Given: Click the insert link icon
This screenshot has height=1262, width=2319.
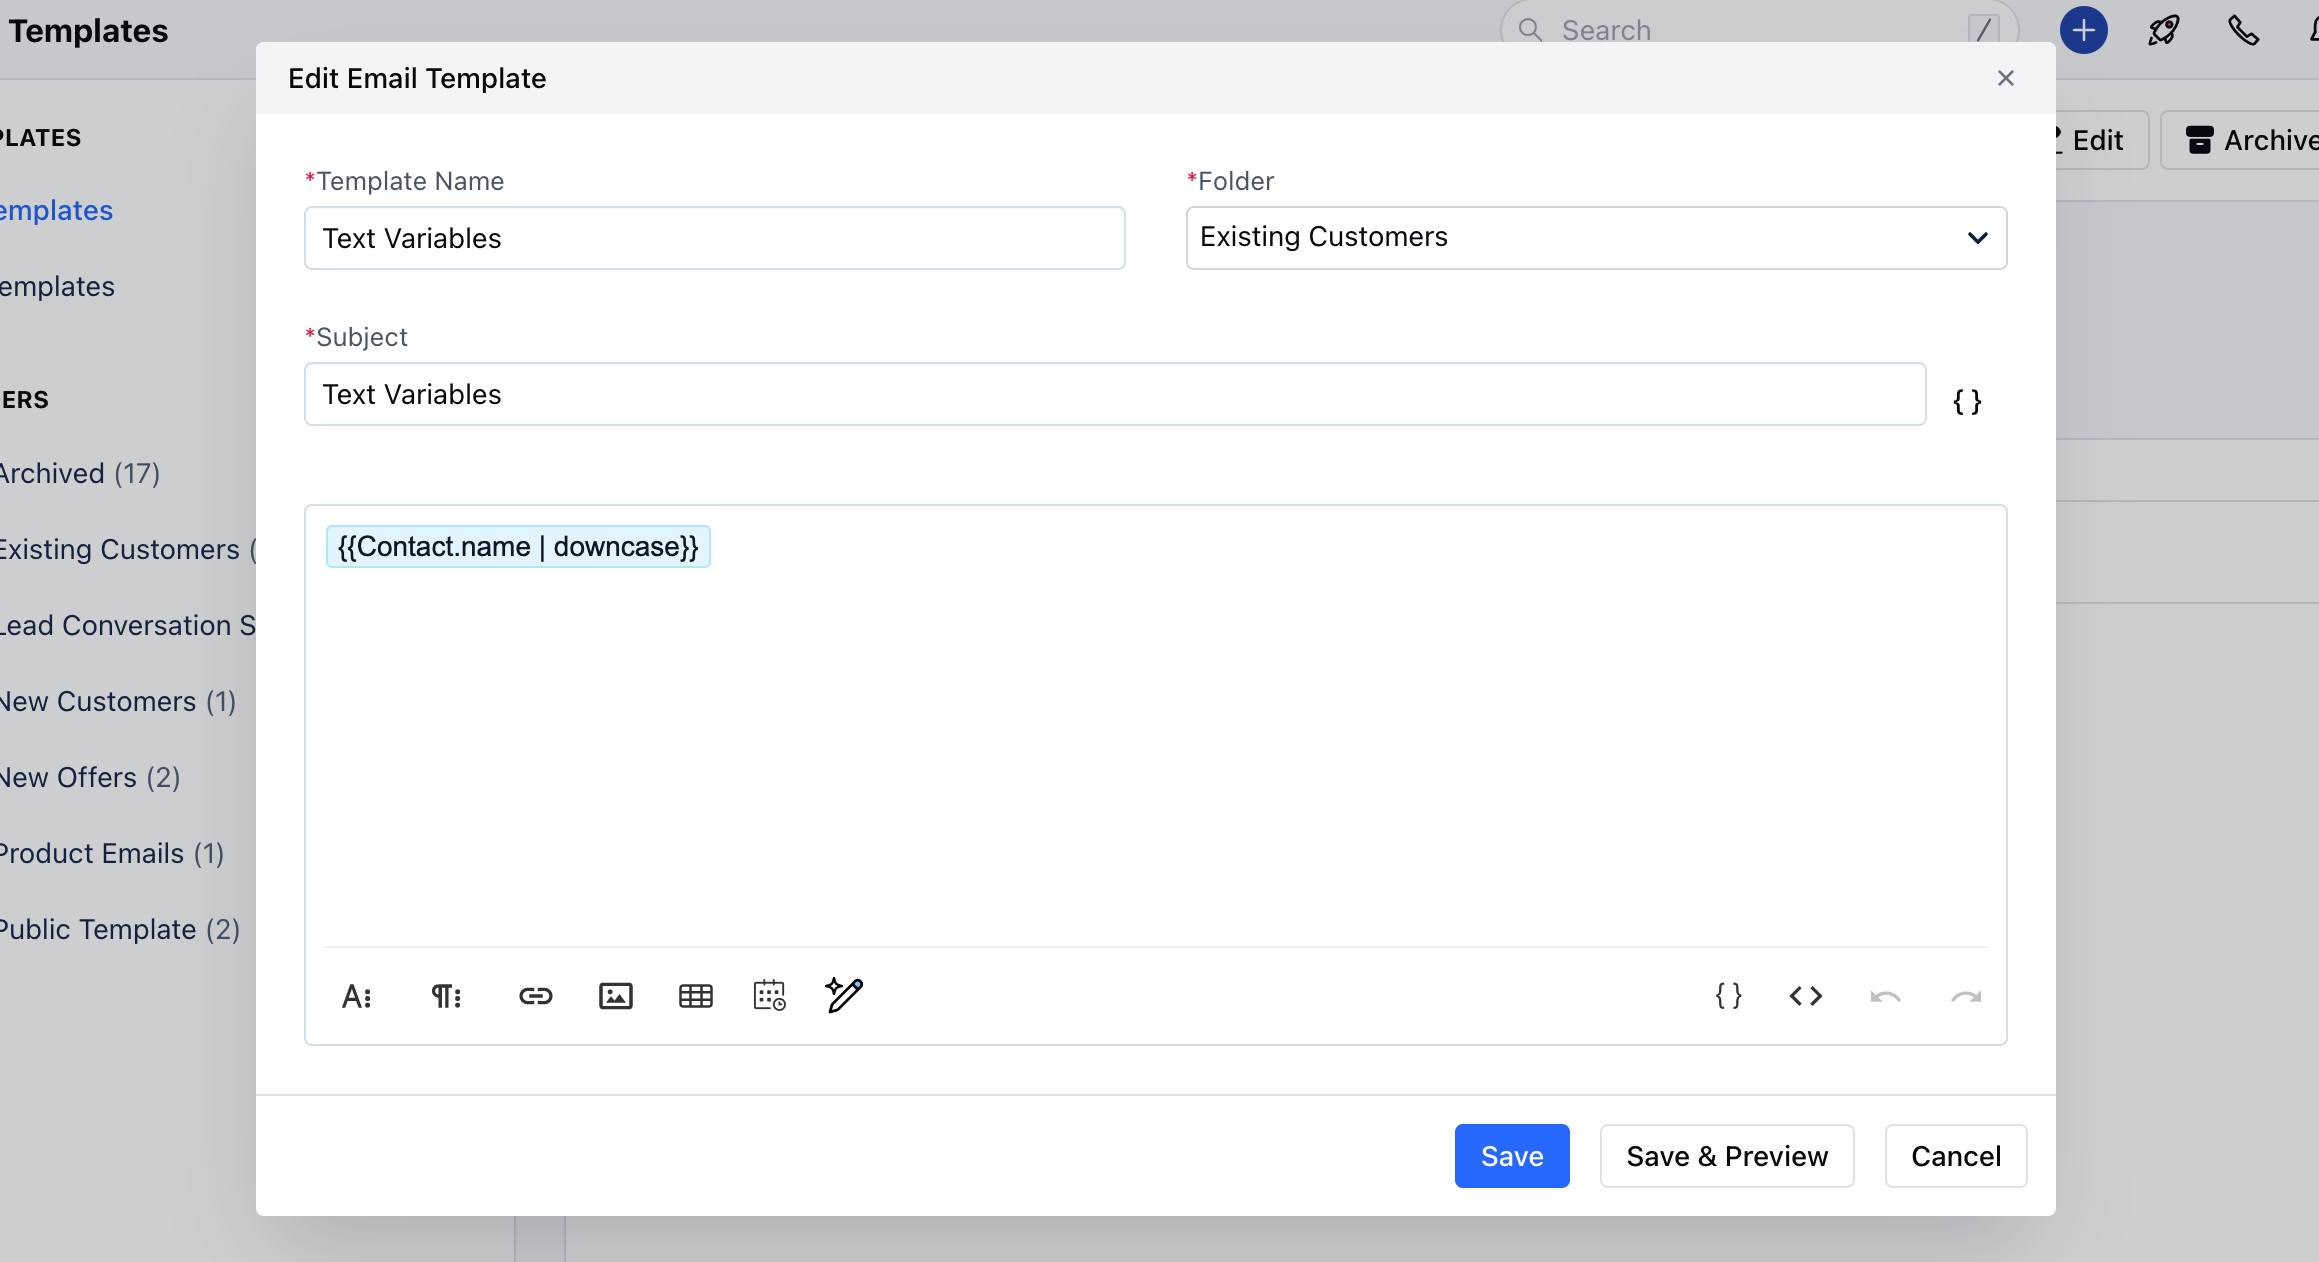Looking at the screenshot, I should (535, 996).
